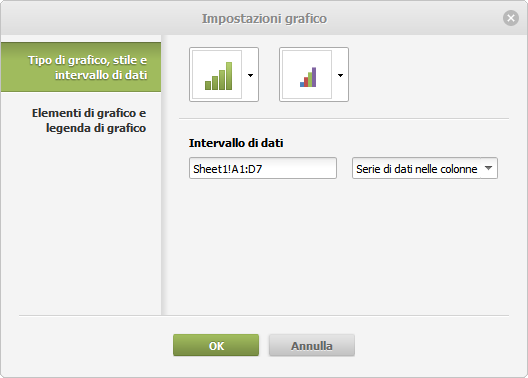
Task: Click the blue bar in the style thumbnail
Action: (302, 84)
